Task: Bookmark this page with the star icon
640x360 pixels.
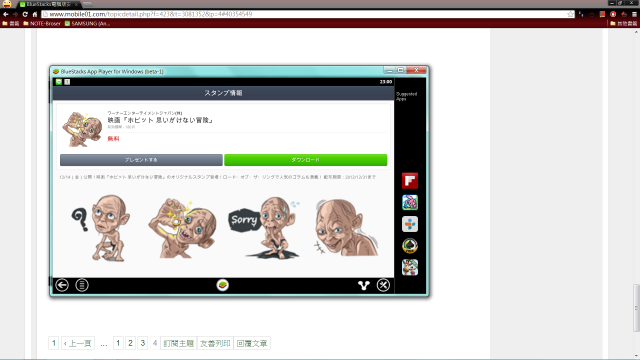Action: [570, 14]
